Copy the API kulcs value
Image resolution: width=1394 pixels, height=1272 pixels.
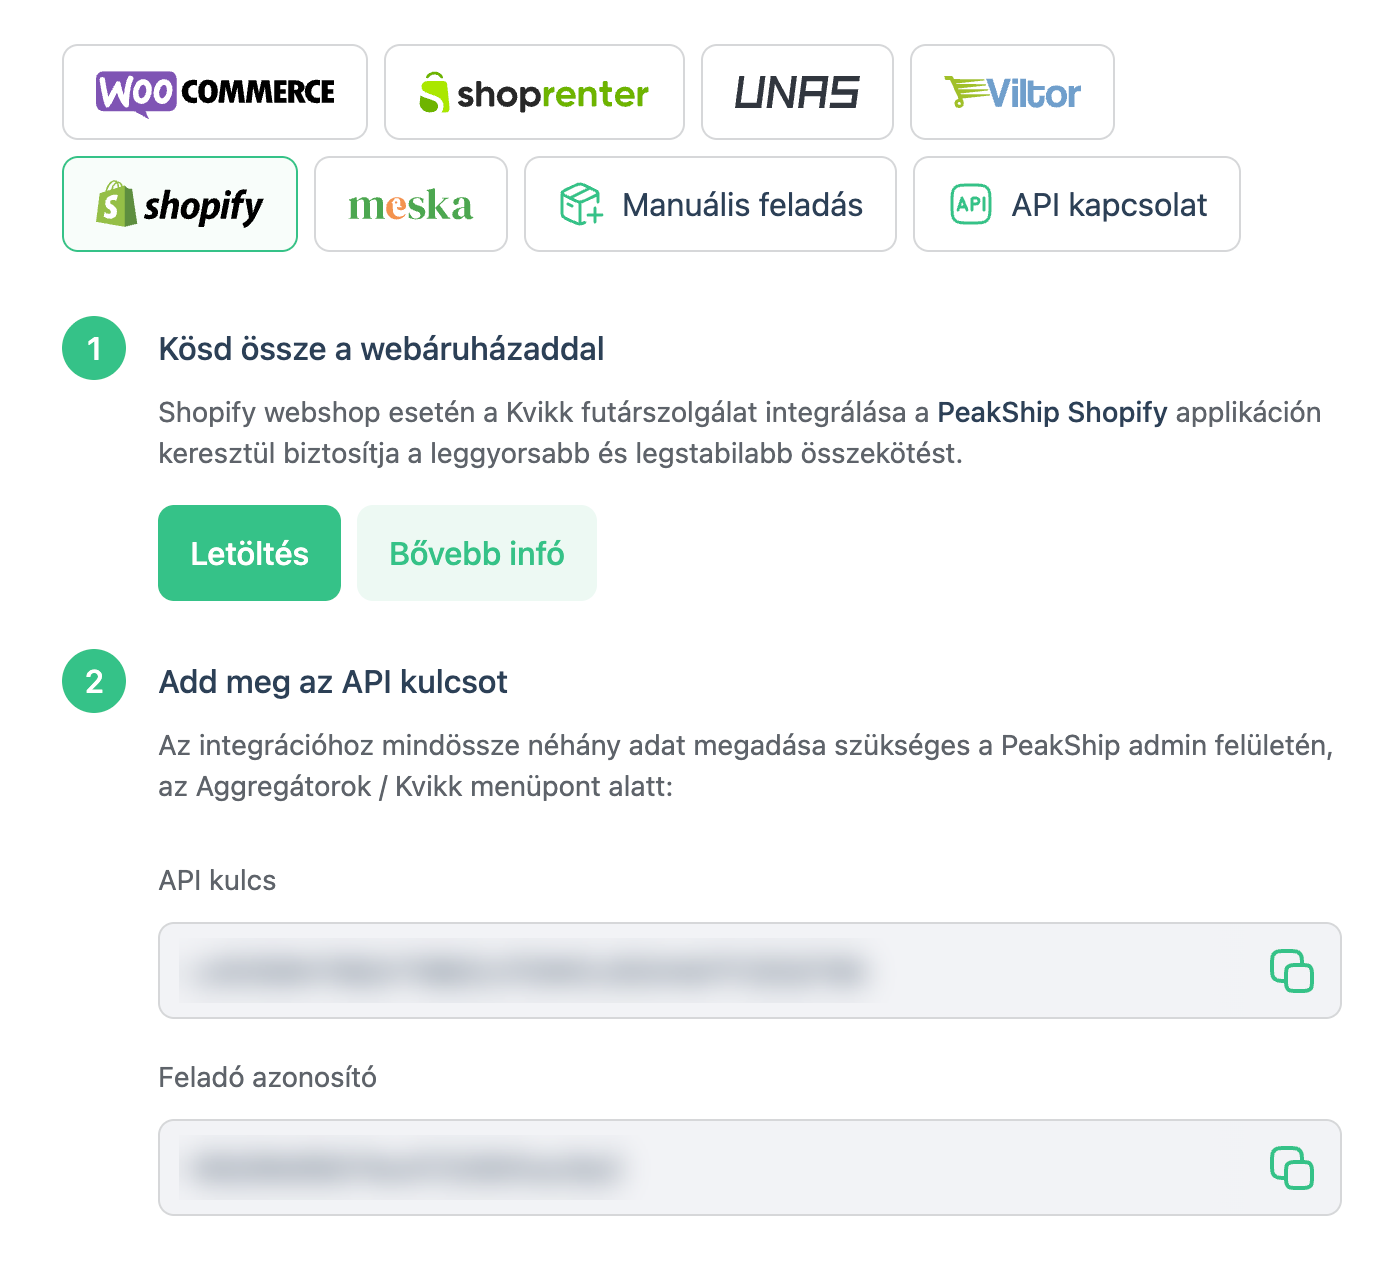click(1291, 971)
